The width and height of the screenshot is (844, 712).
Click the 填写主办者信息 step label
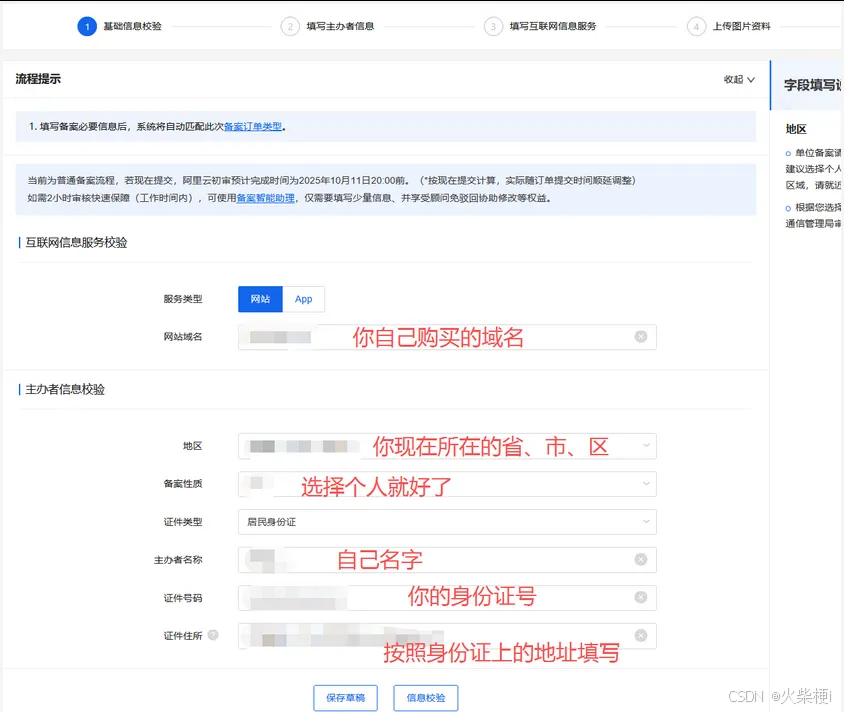click(x=340, y=26)
